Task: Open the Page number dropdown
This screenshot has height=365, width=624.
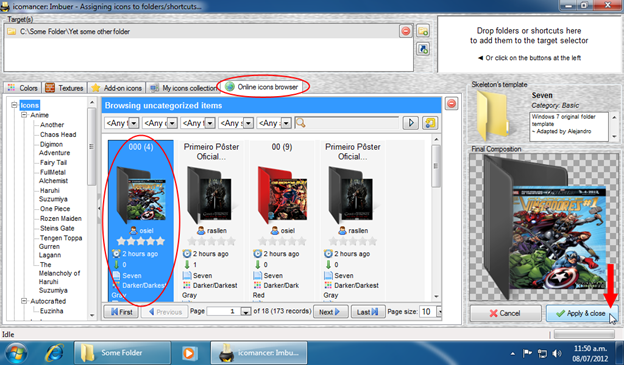Action: click(x=246, y=312)
